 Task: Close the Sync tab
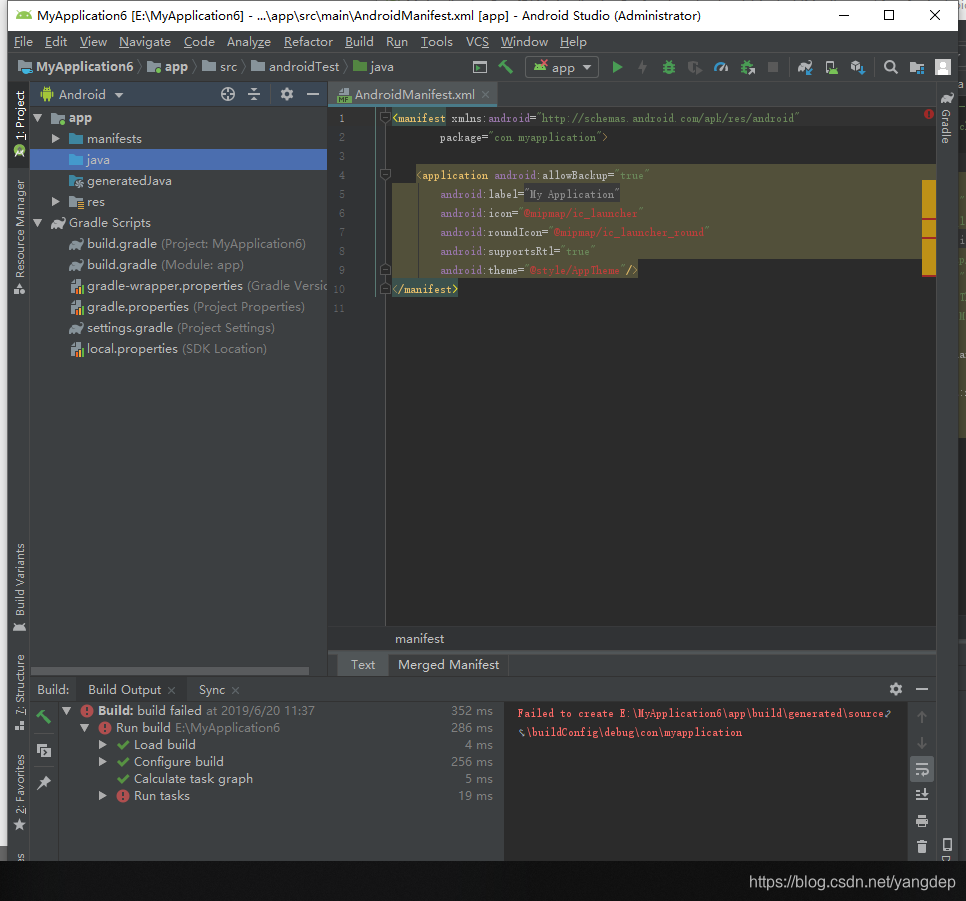point(235,690)
